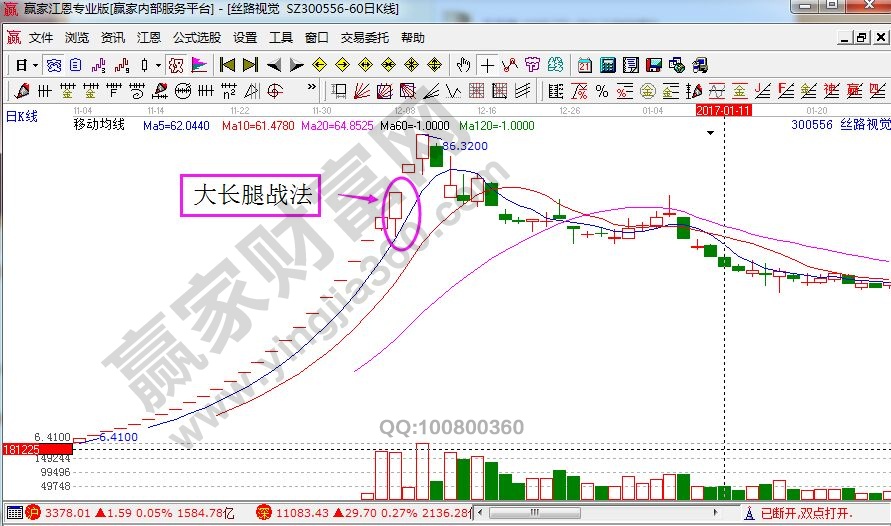Click the floppy disk save icon
891x526 pixels.
653,65
